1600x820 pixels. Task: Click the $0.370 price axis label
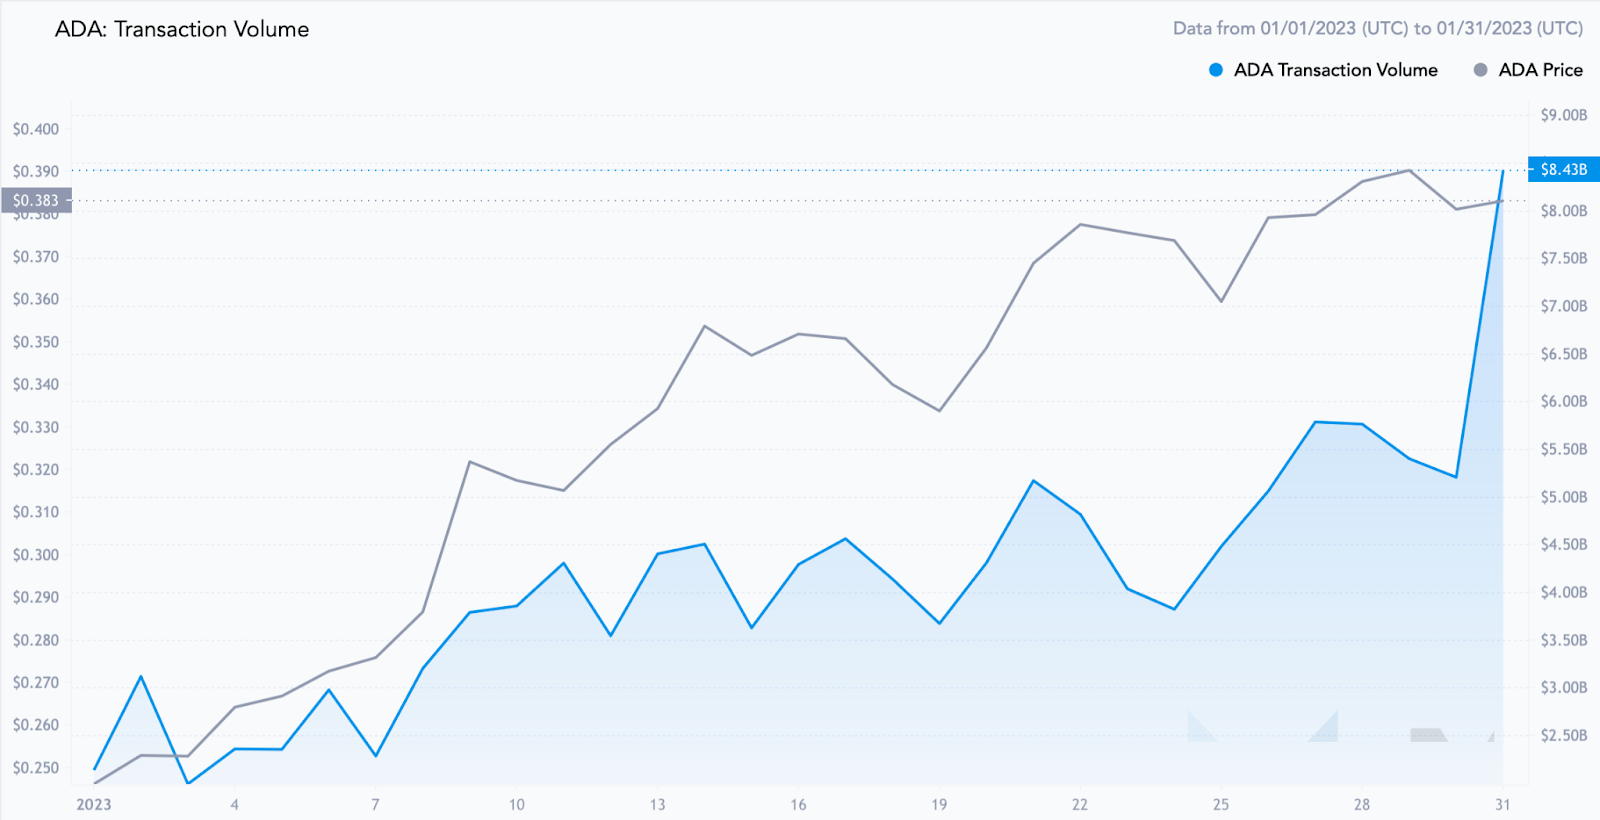click(x=36, y=257)
